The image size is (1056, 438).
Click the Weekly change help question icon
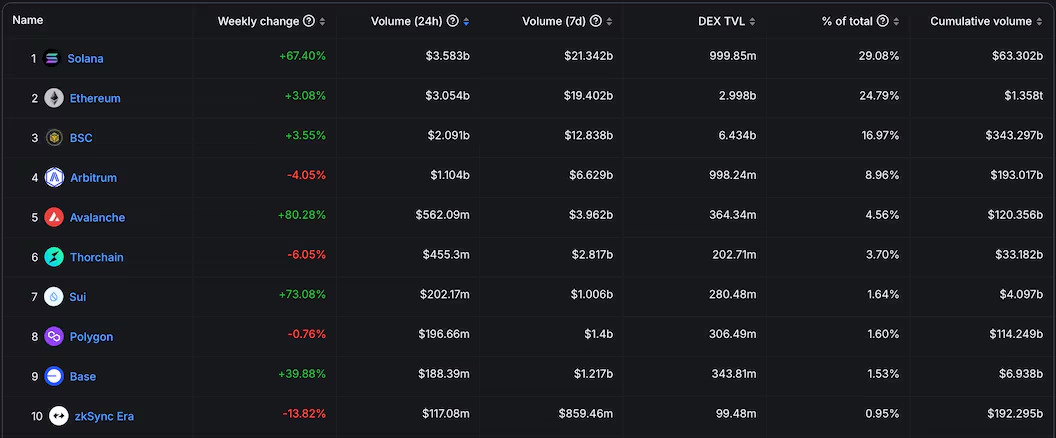coord(308,21)
